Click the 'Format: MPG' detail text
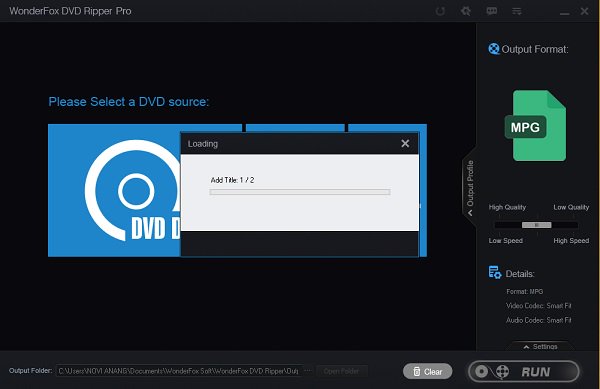Viewport: 600px width, 389px height. click(525, 291)
